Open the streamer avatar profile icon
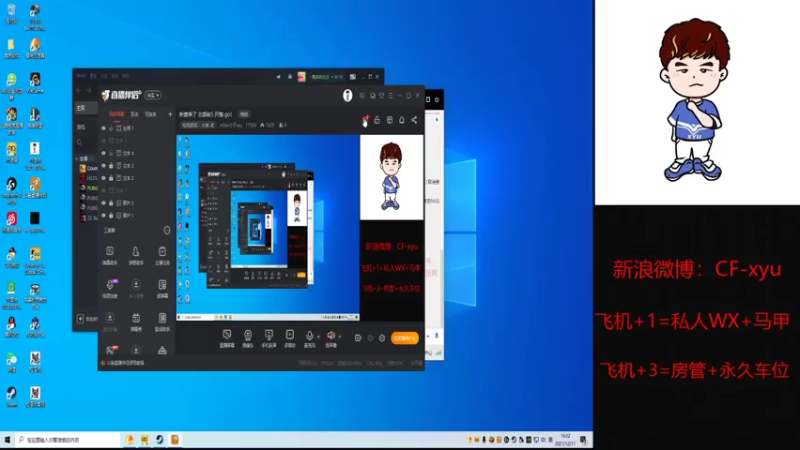This screenshot has height=450, width=800. 347,95
